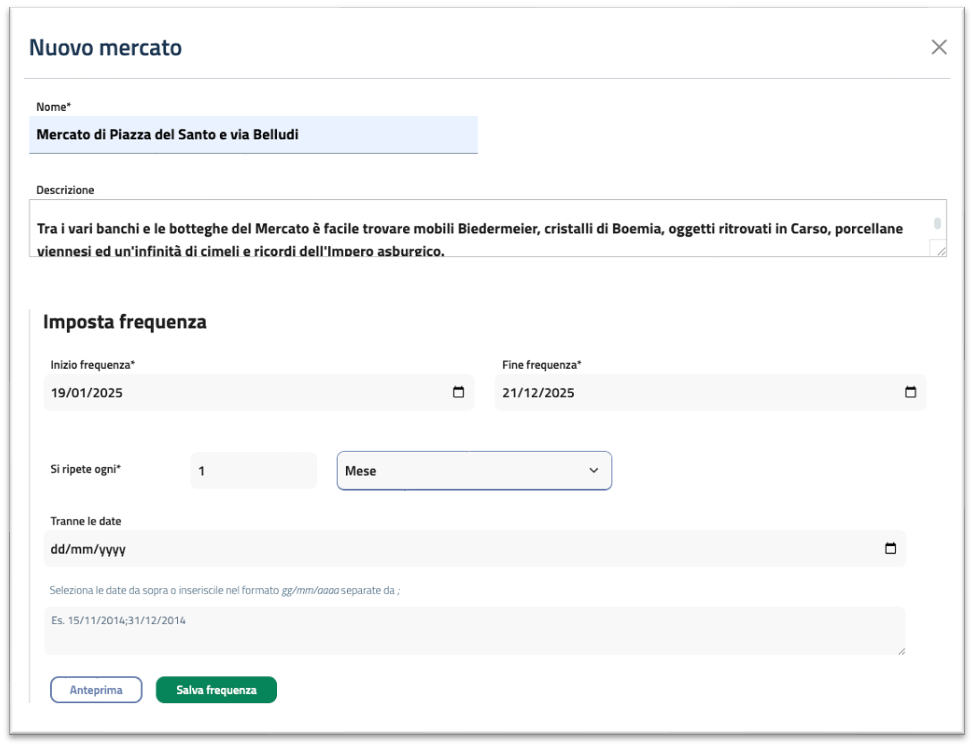Select year segment of Inizio frequenza date

[107, 393]
